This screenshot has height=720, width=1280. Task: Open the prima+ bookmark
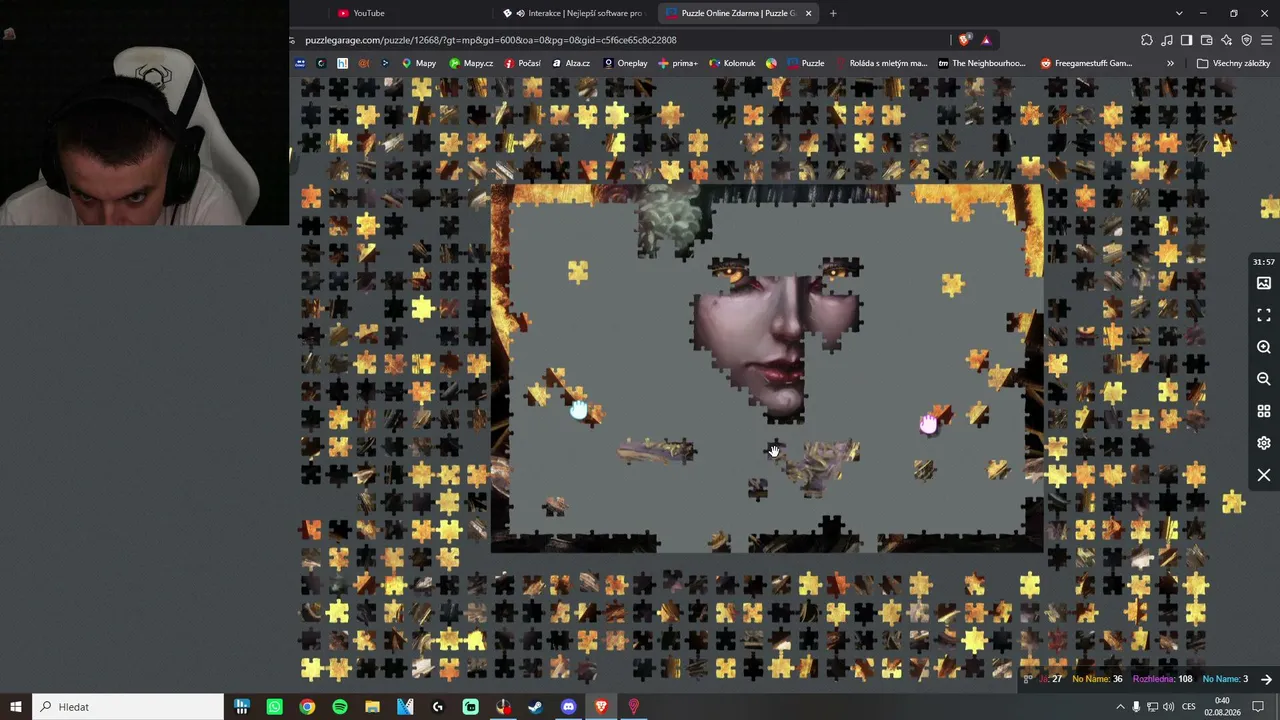678,63
